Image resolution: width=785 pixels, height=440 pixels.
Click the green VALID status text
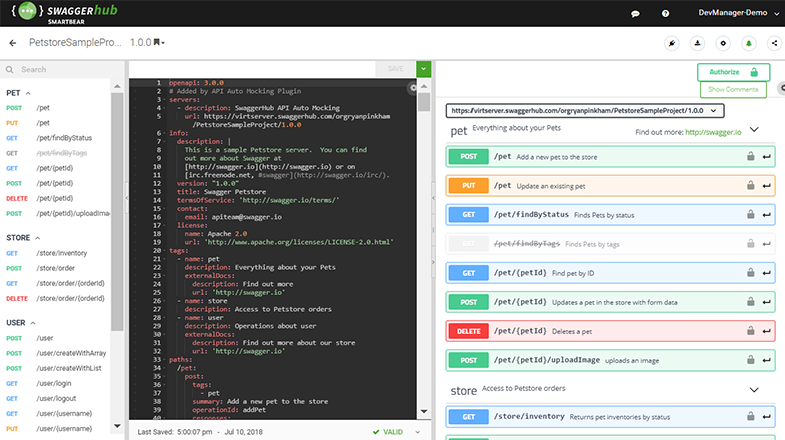pos(392,432)
